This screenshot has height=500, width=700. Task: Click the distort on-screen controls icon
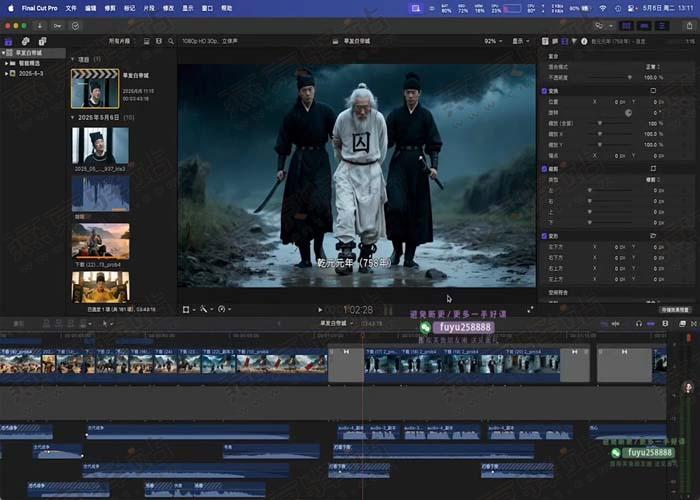653,236
